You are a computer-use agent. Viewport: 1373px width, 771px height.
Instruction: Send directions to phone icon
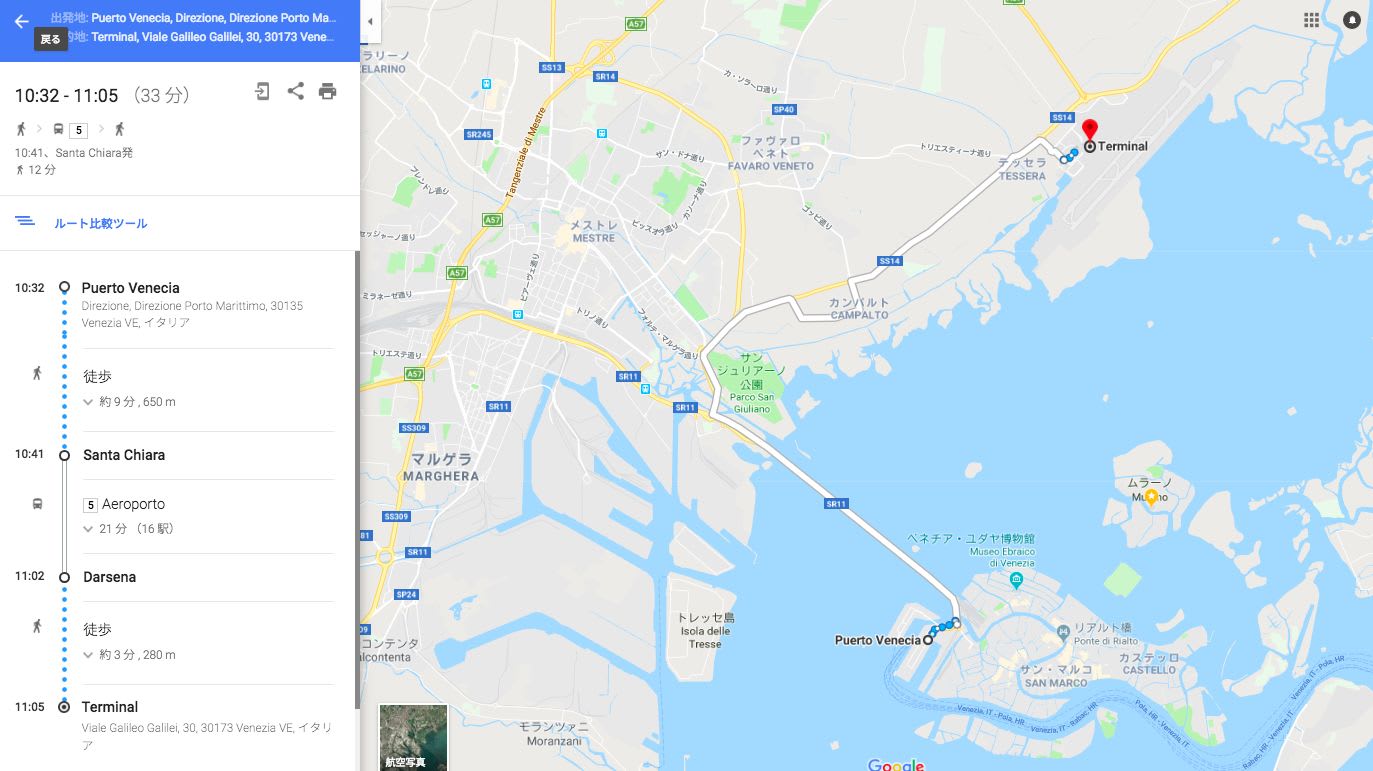coord(262,92)
